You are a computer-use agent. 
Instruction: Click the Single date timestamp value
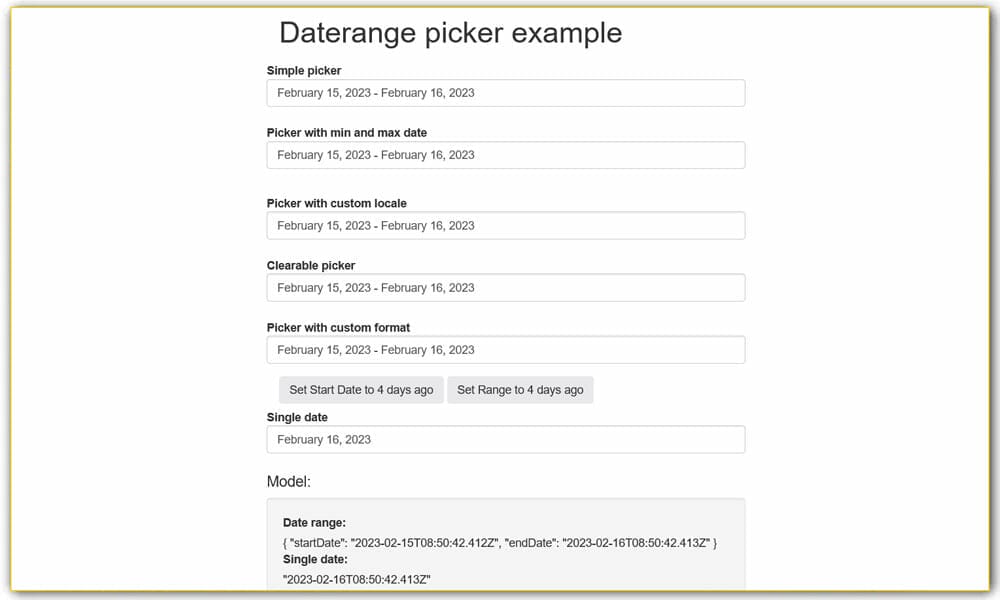point(355,578)
